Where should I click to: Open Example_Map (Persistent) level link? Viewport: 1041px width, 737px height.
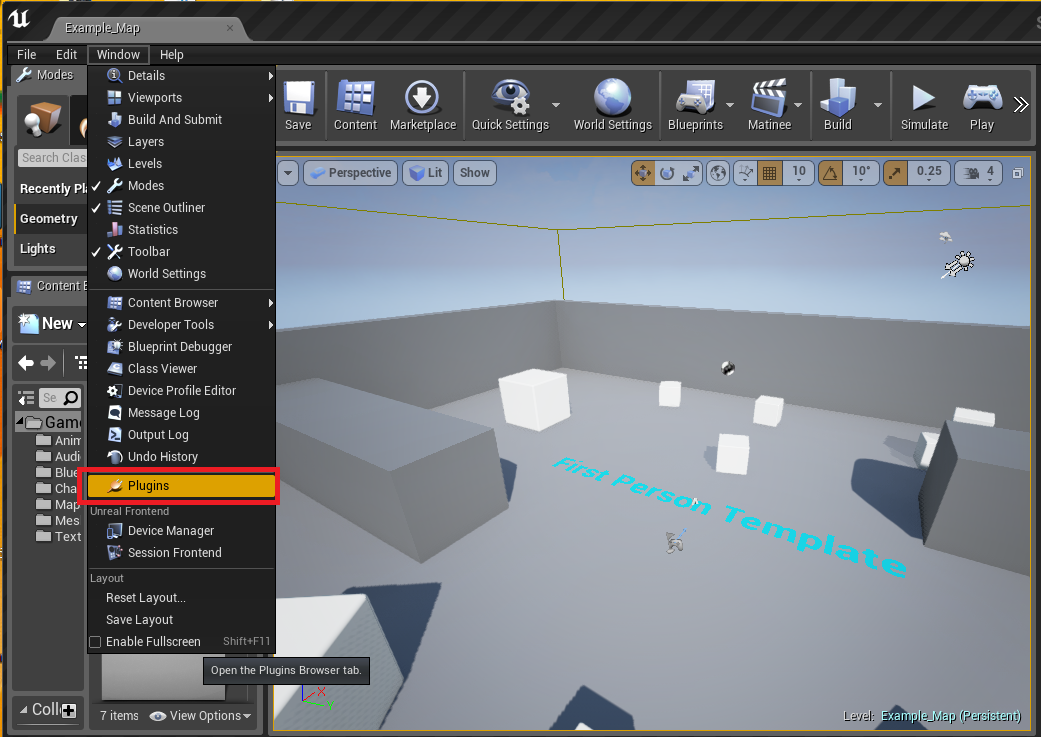point(951,716)
